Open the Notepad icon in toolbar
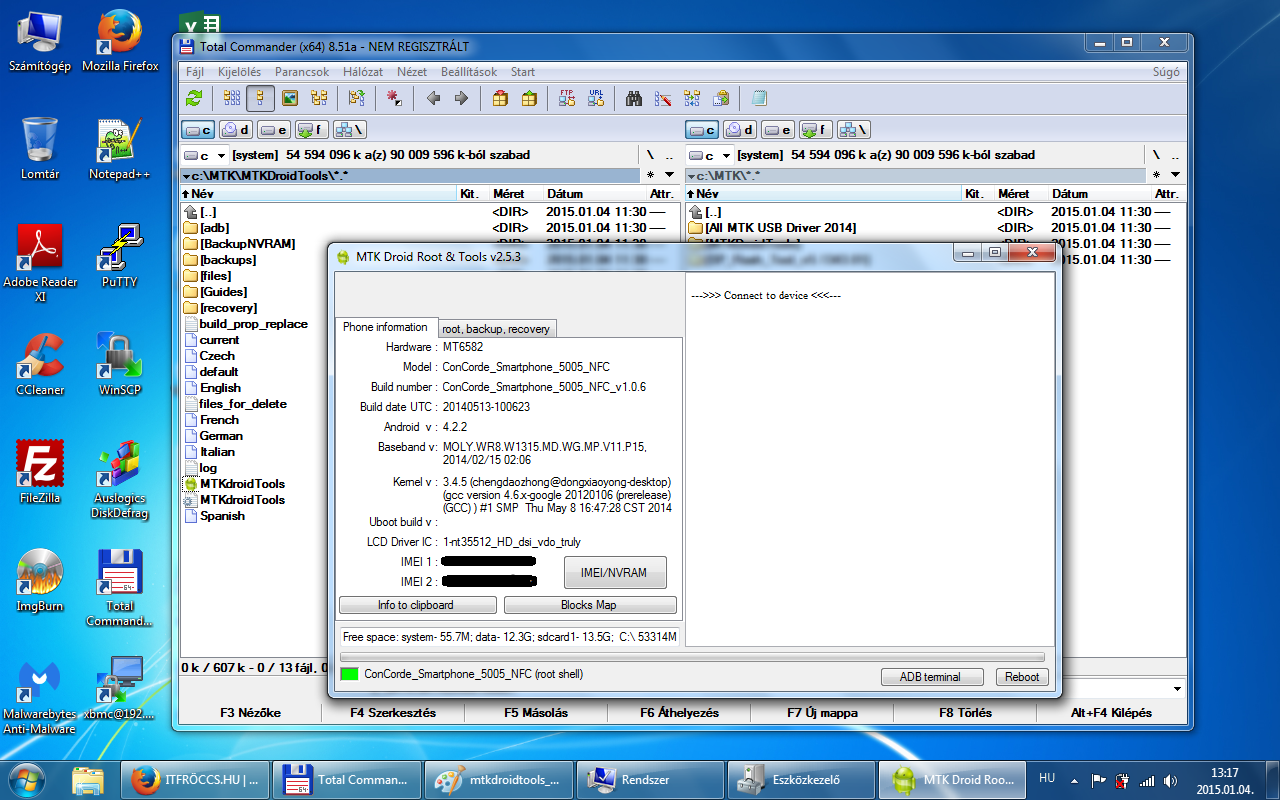 pyautogui.click(x=758, y=98)
